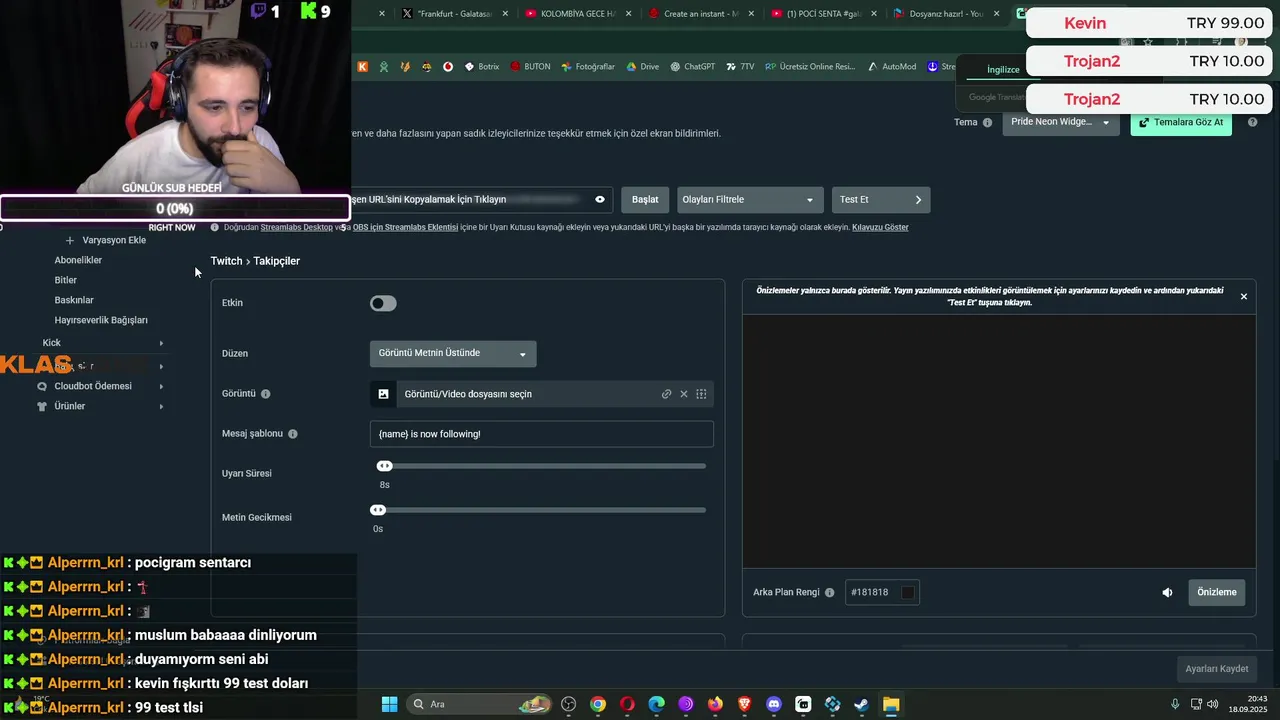The width and height of the screenshot is (1280, 720).
Task: Enable the Etkin toggle switch
Action: click(383, 303)
